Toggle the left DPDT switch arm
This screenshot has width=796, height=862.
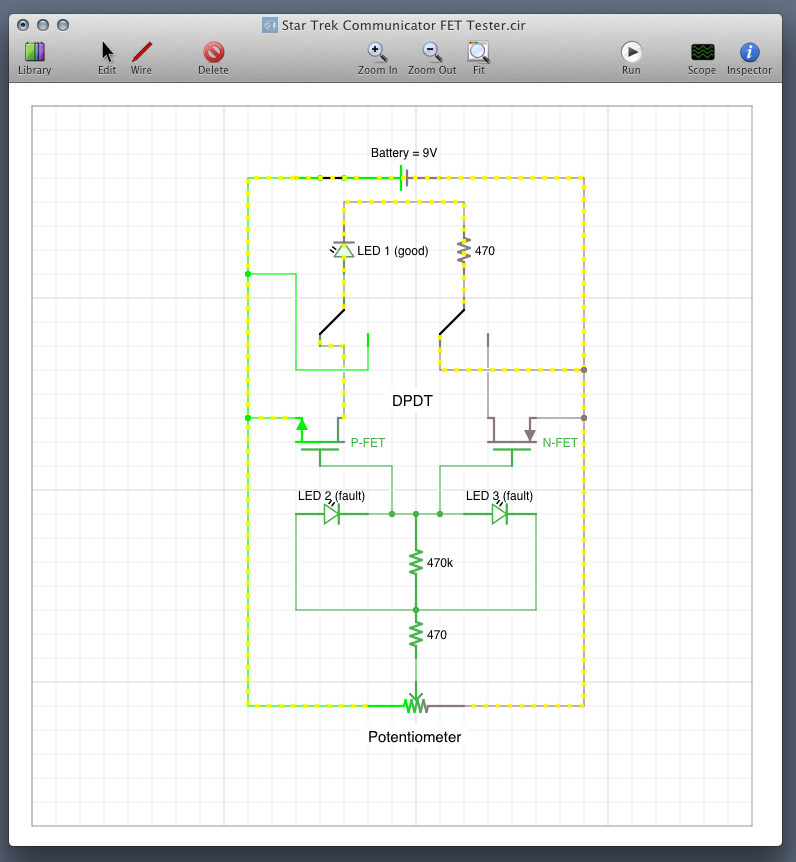332,322
